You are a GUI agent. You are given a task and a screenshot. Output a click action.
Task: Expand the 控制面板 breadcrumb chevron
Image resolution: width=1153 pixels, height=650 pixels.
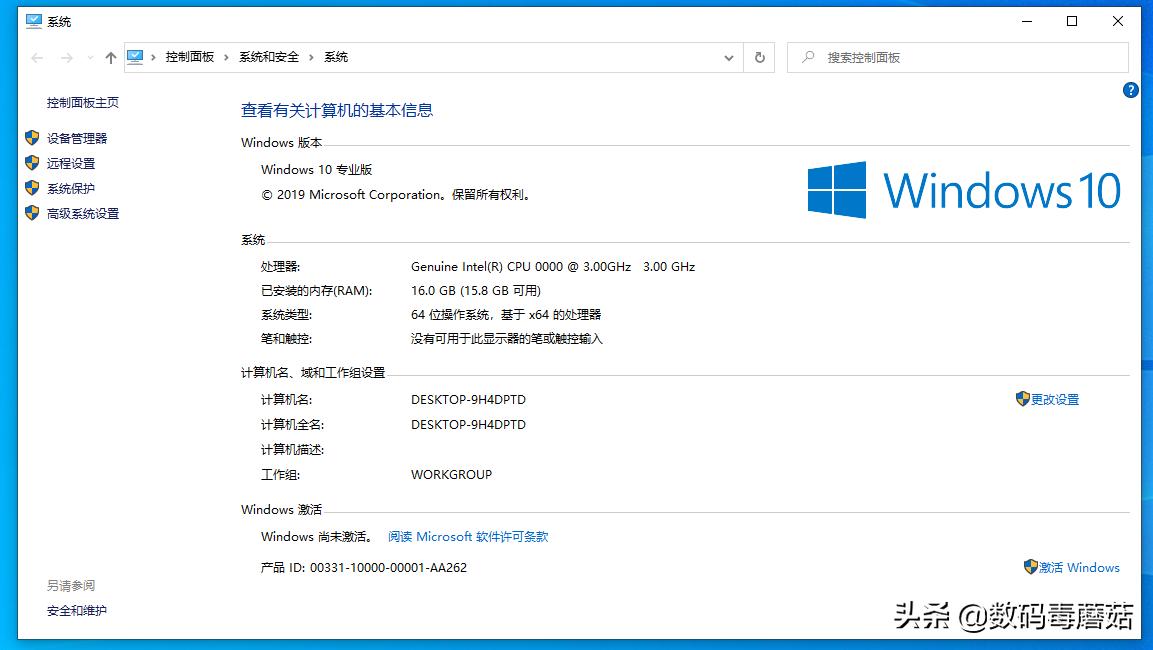(227, 57)
